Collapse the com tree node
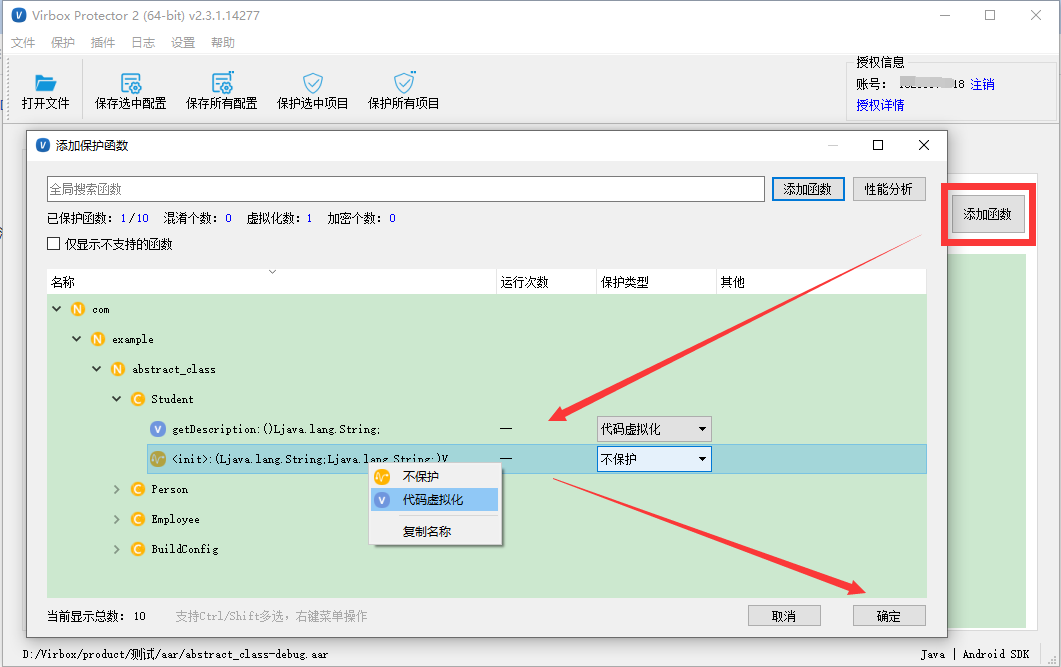The width and height of the screenshot is (1061, 667). click(x=57, y=309)
